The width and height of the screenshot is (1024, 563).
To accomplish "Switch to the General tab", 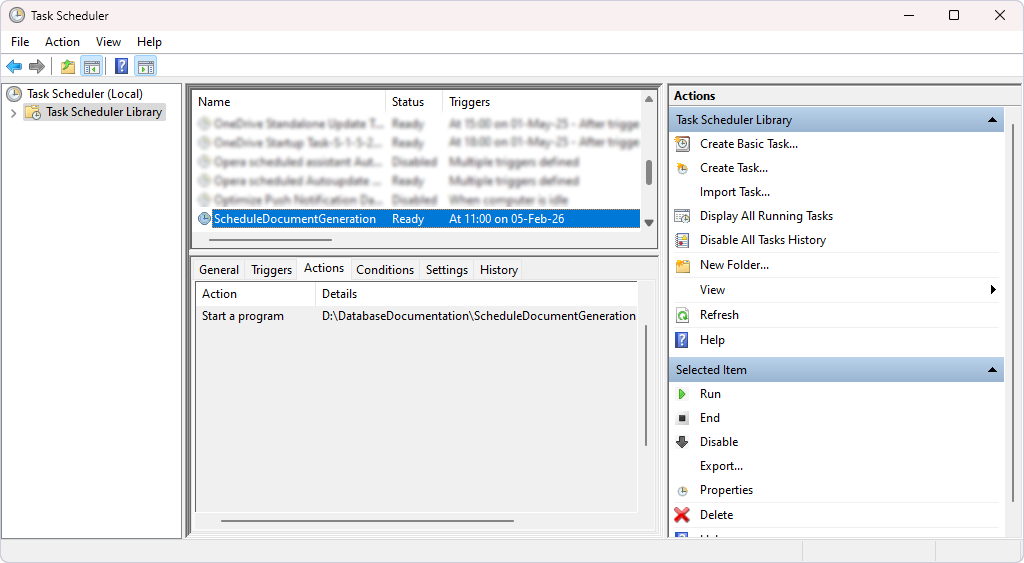I will (219, 270).
